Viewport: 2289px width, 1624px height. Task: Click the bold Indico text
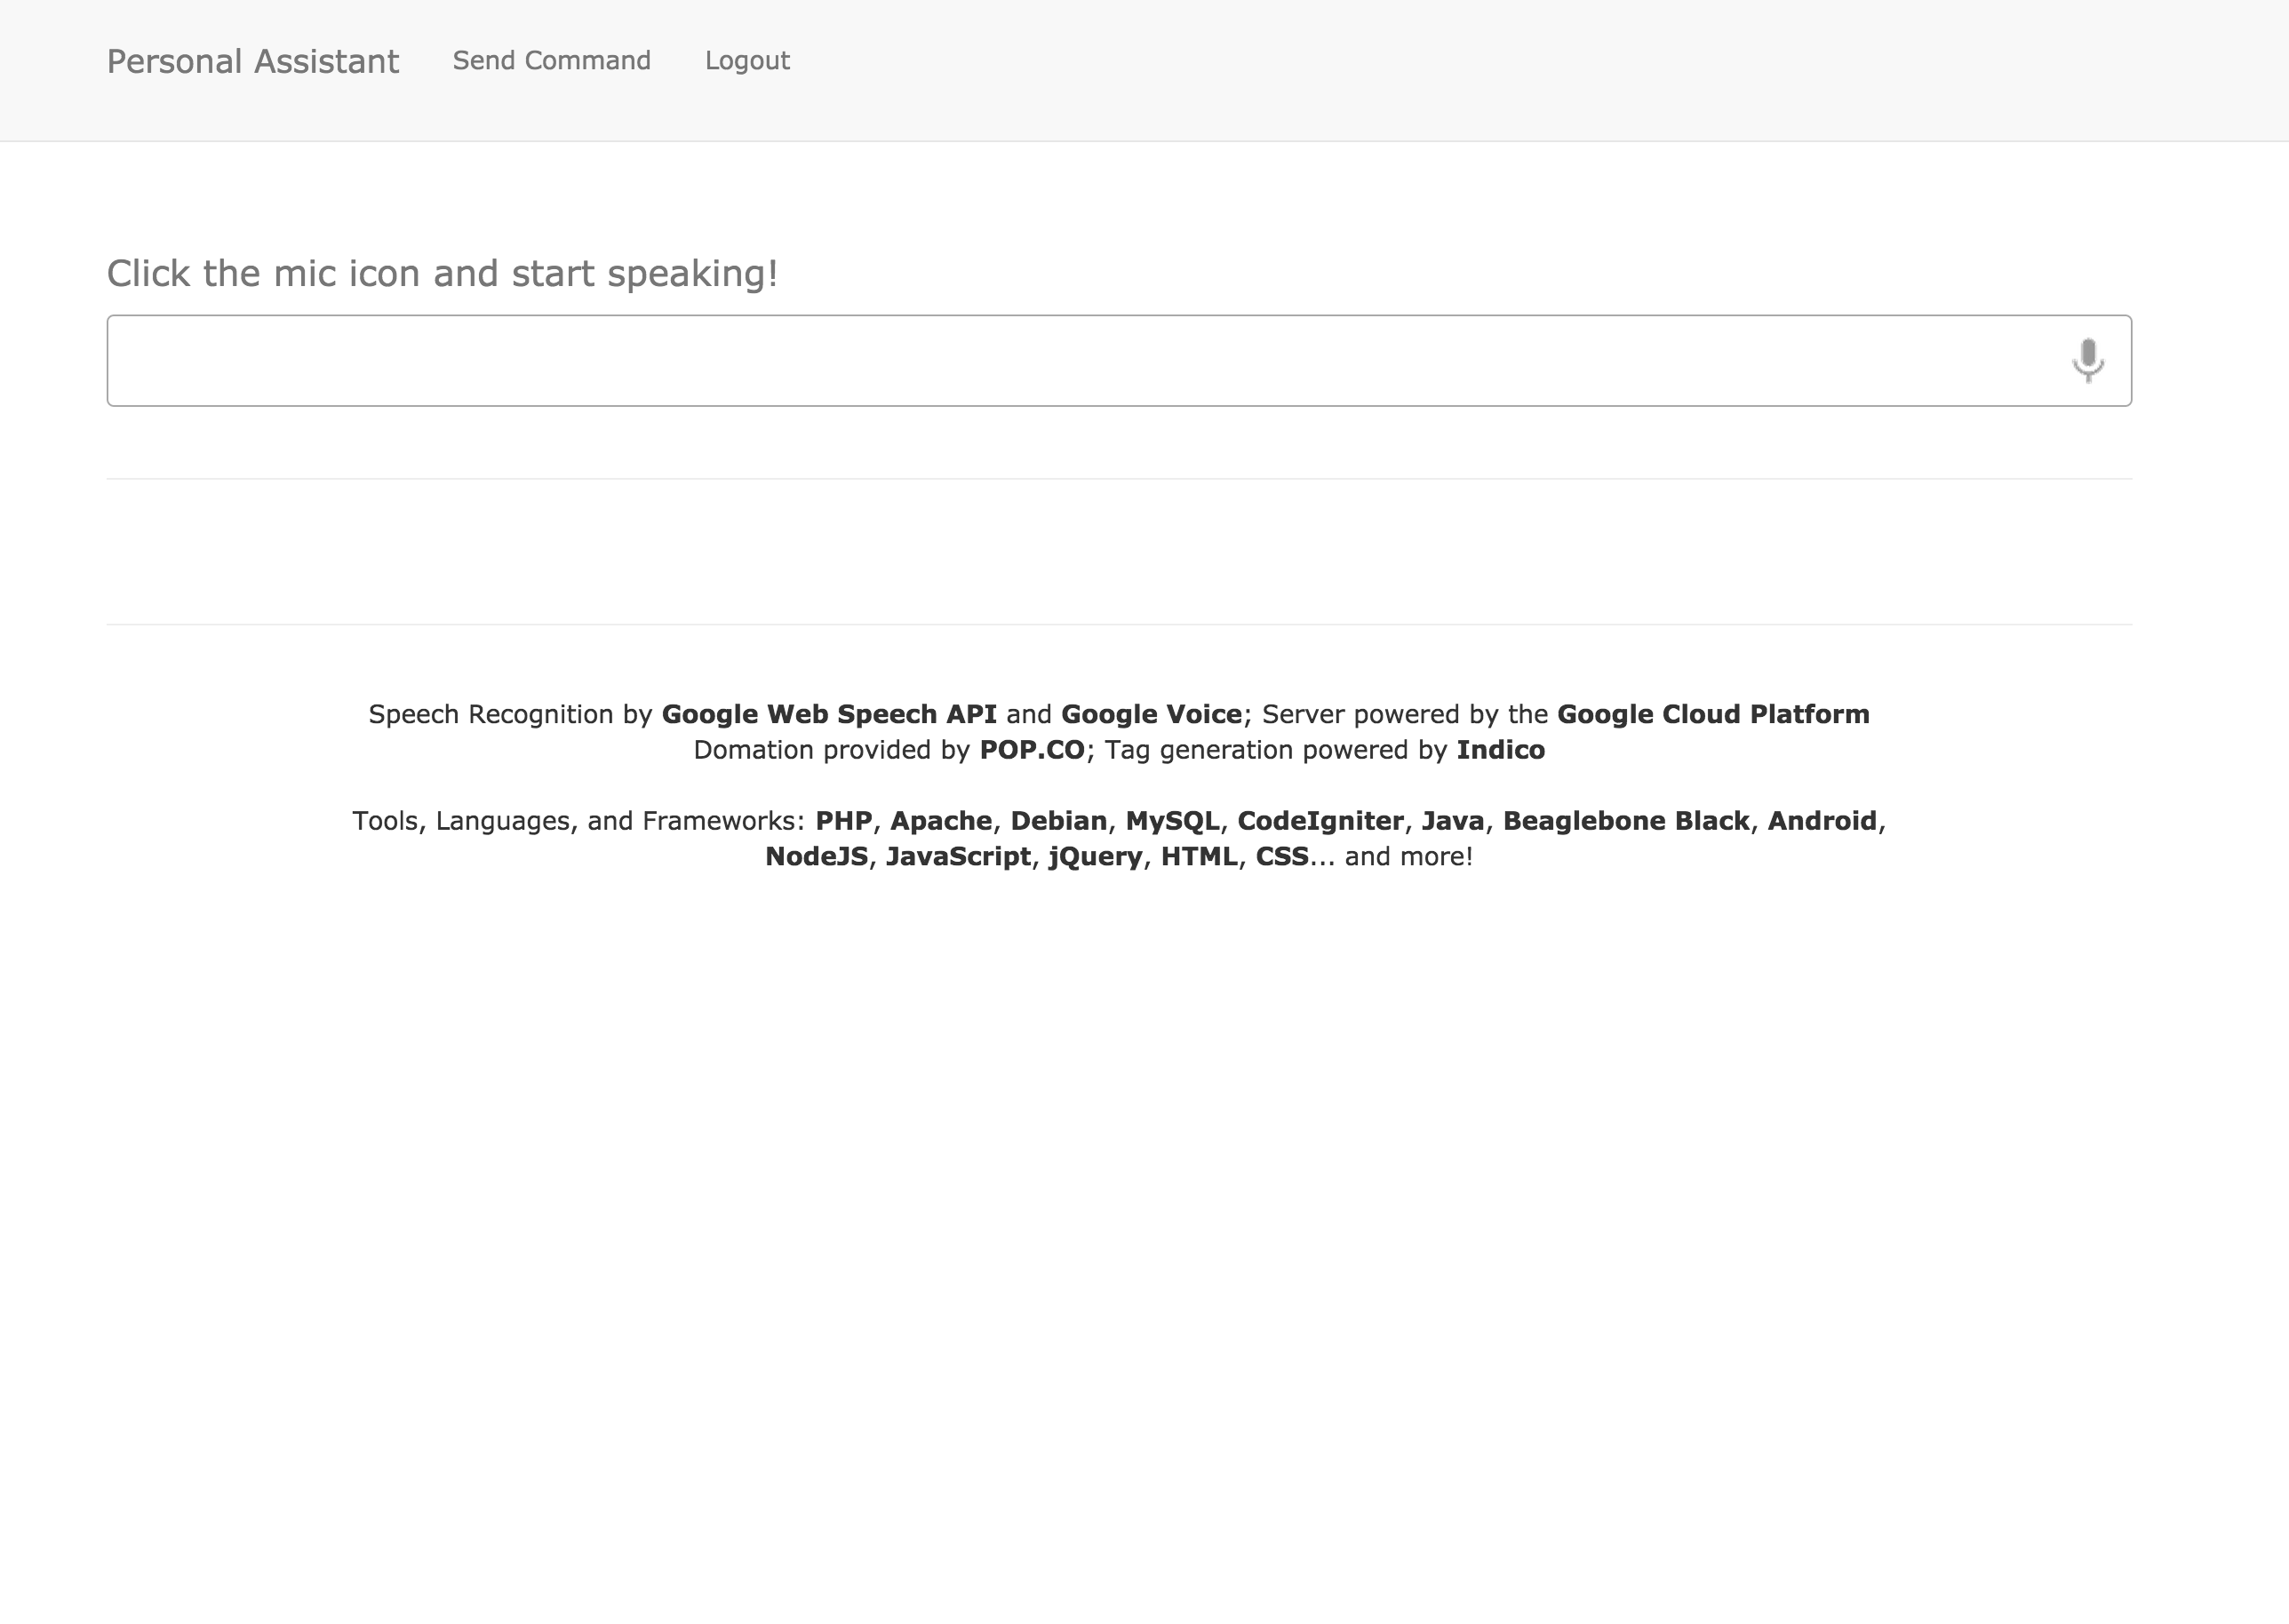(x=1500, y=750)
